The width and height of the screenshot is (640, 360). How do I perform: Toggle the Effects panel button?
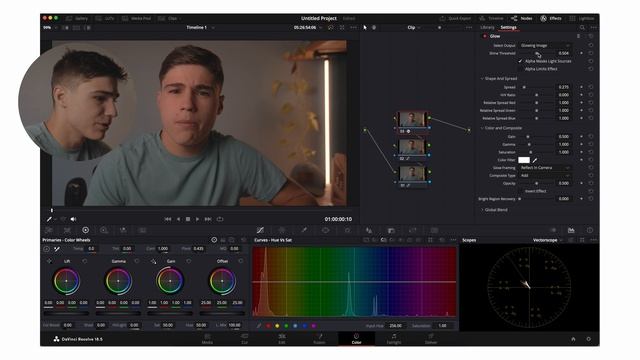(551, 18)
